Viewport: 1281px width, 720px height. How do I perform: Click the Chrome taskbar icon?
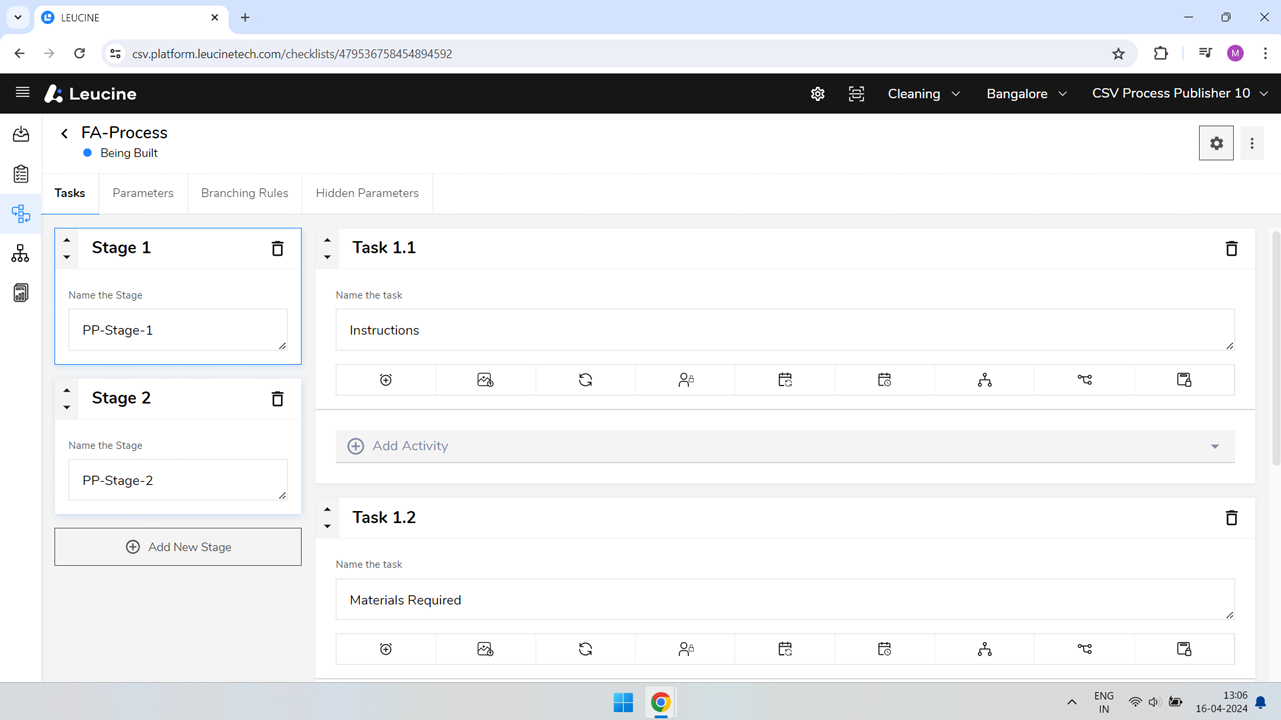tap(661, 703)
